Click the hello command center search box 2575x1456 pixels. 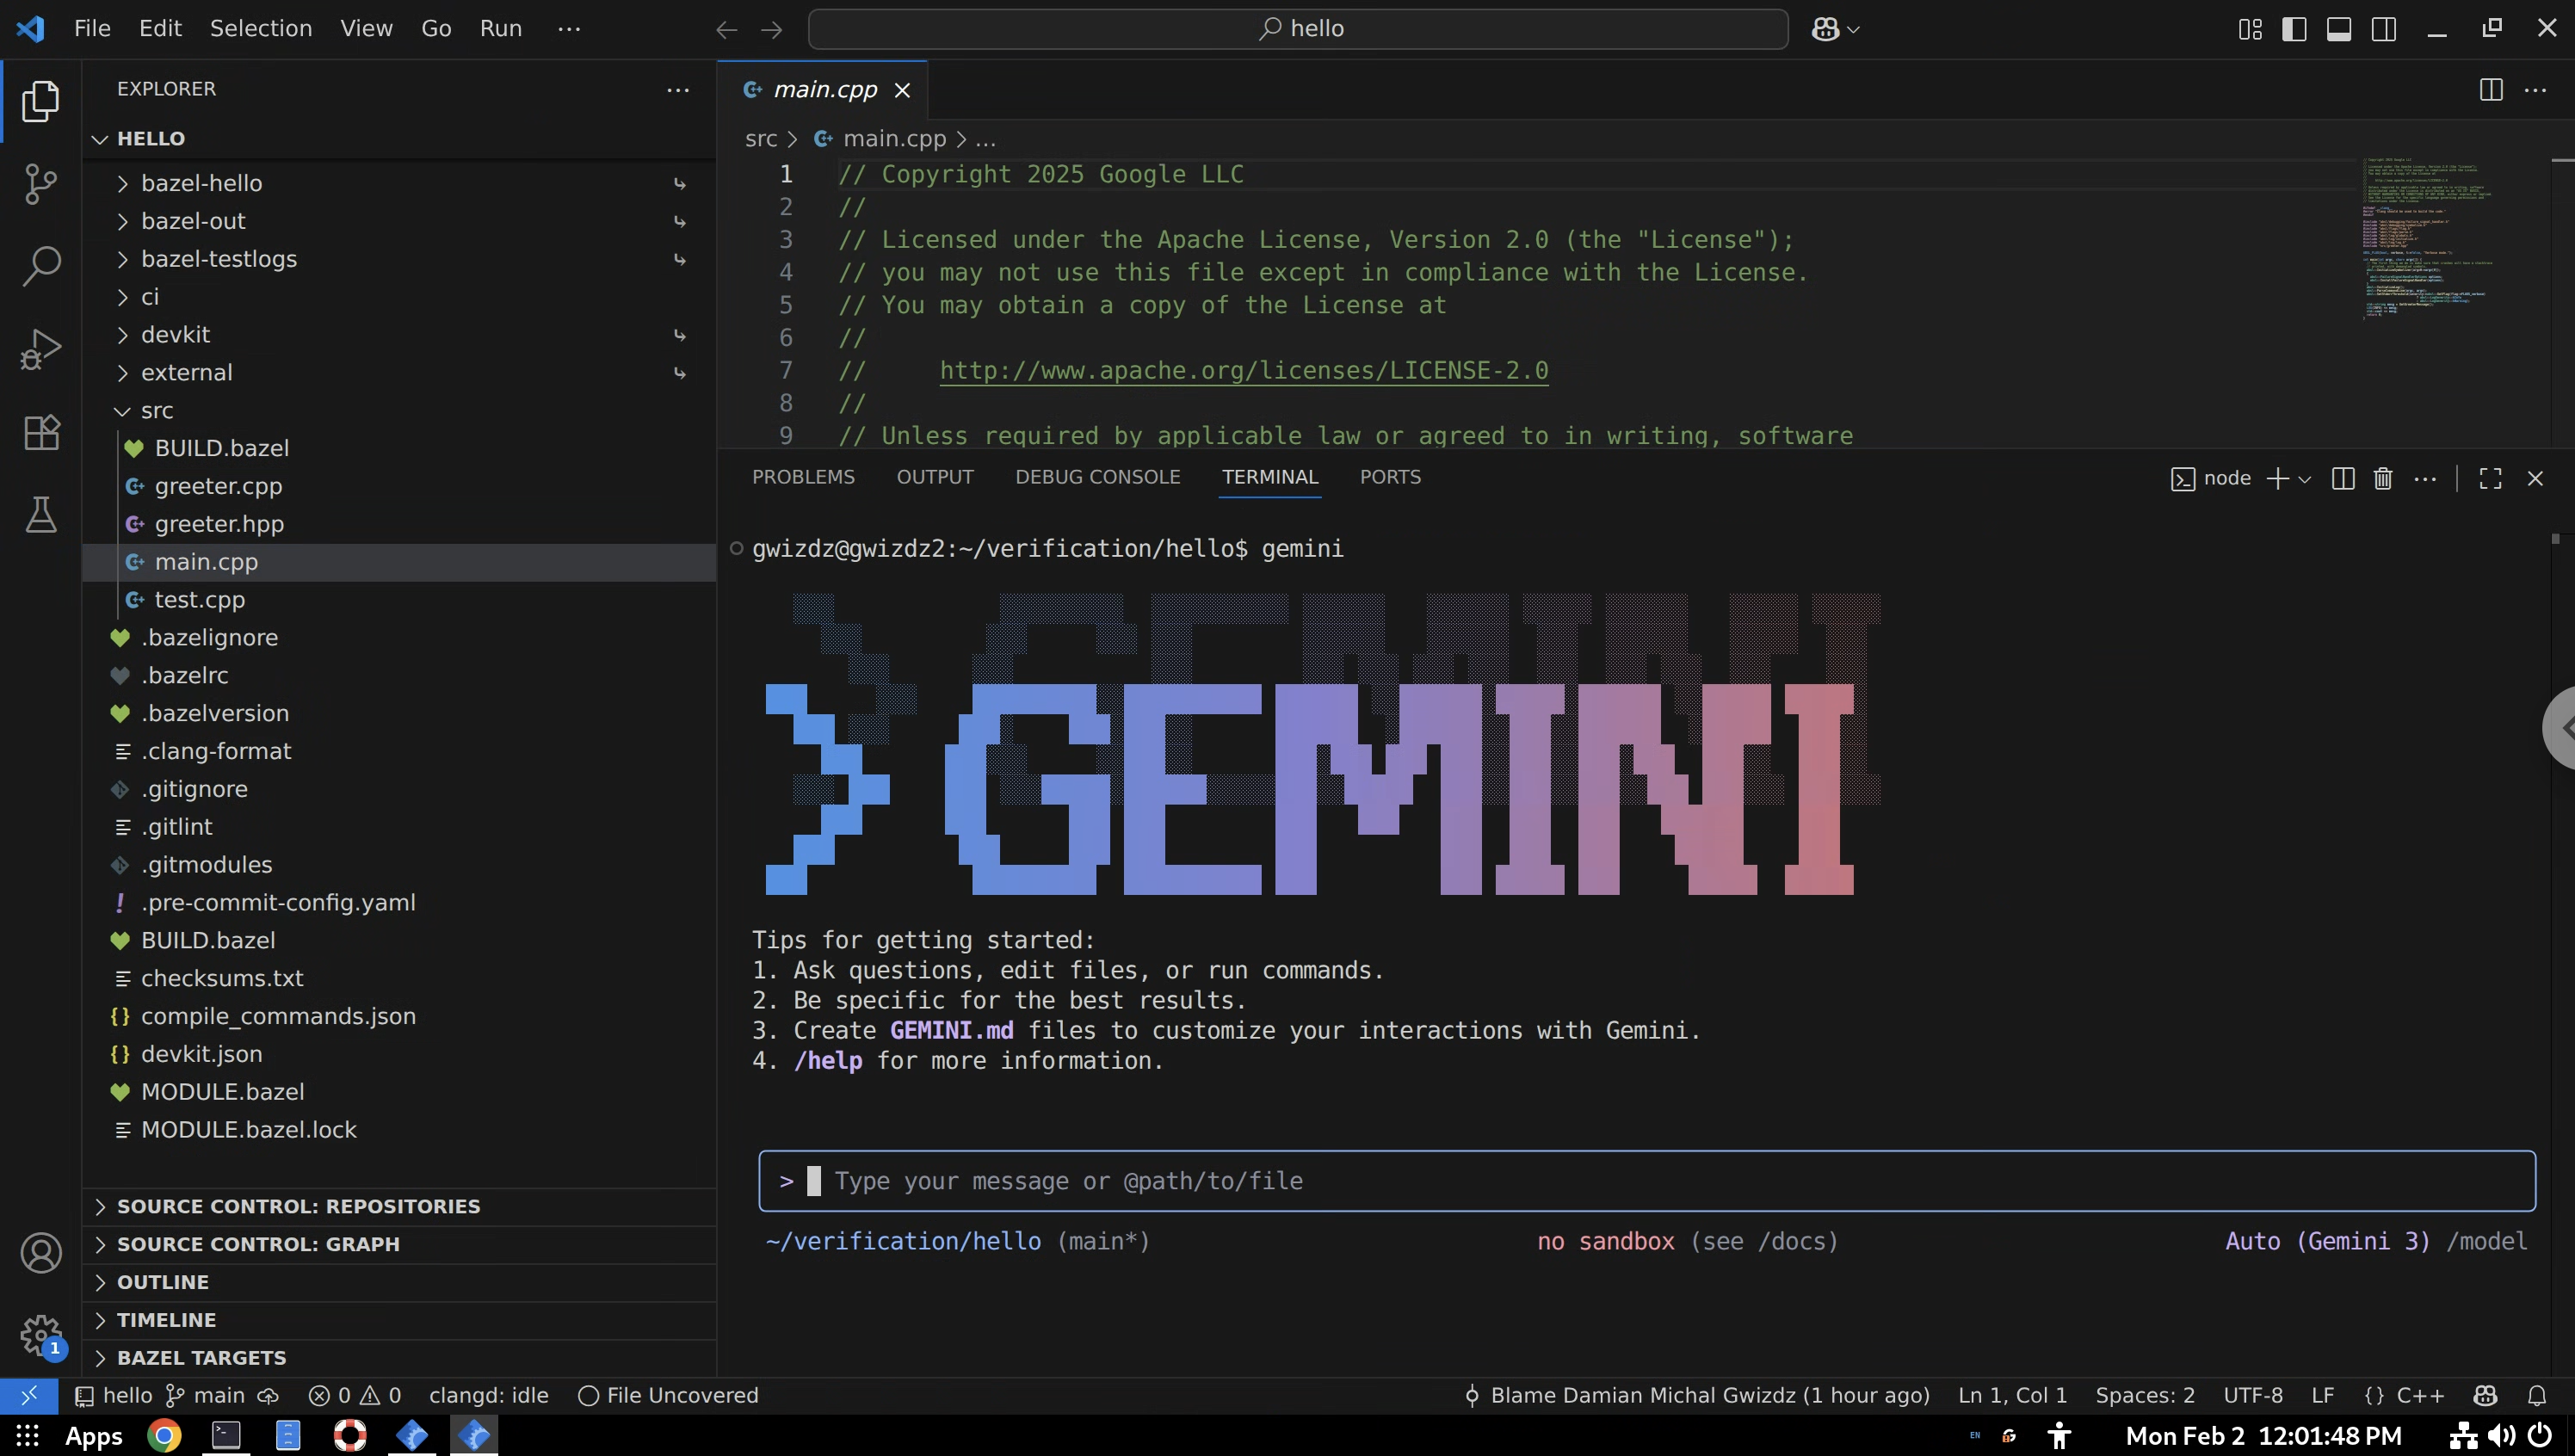coord(1298,29)
